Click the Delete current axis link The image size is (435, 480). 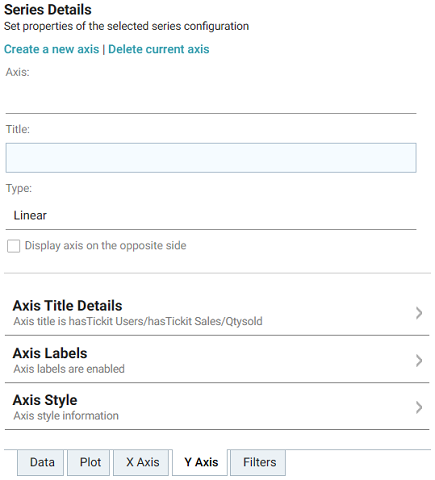[x=159, y=49]
